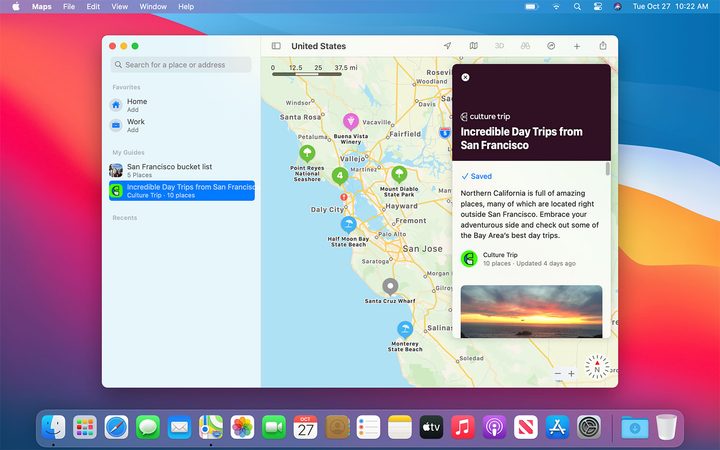
Task: Click the plus icon in the toolbar
Action: tap(577, 46)
